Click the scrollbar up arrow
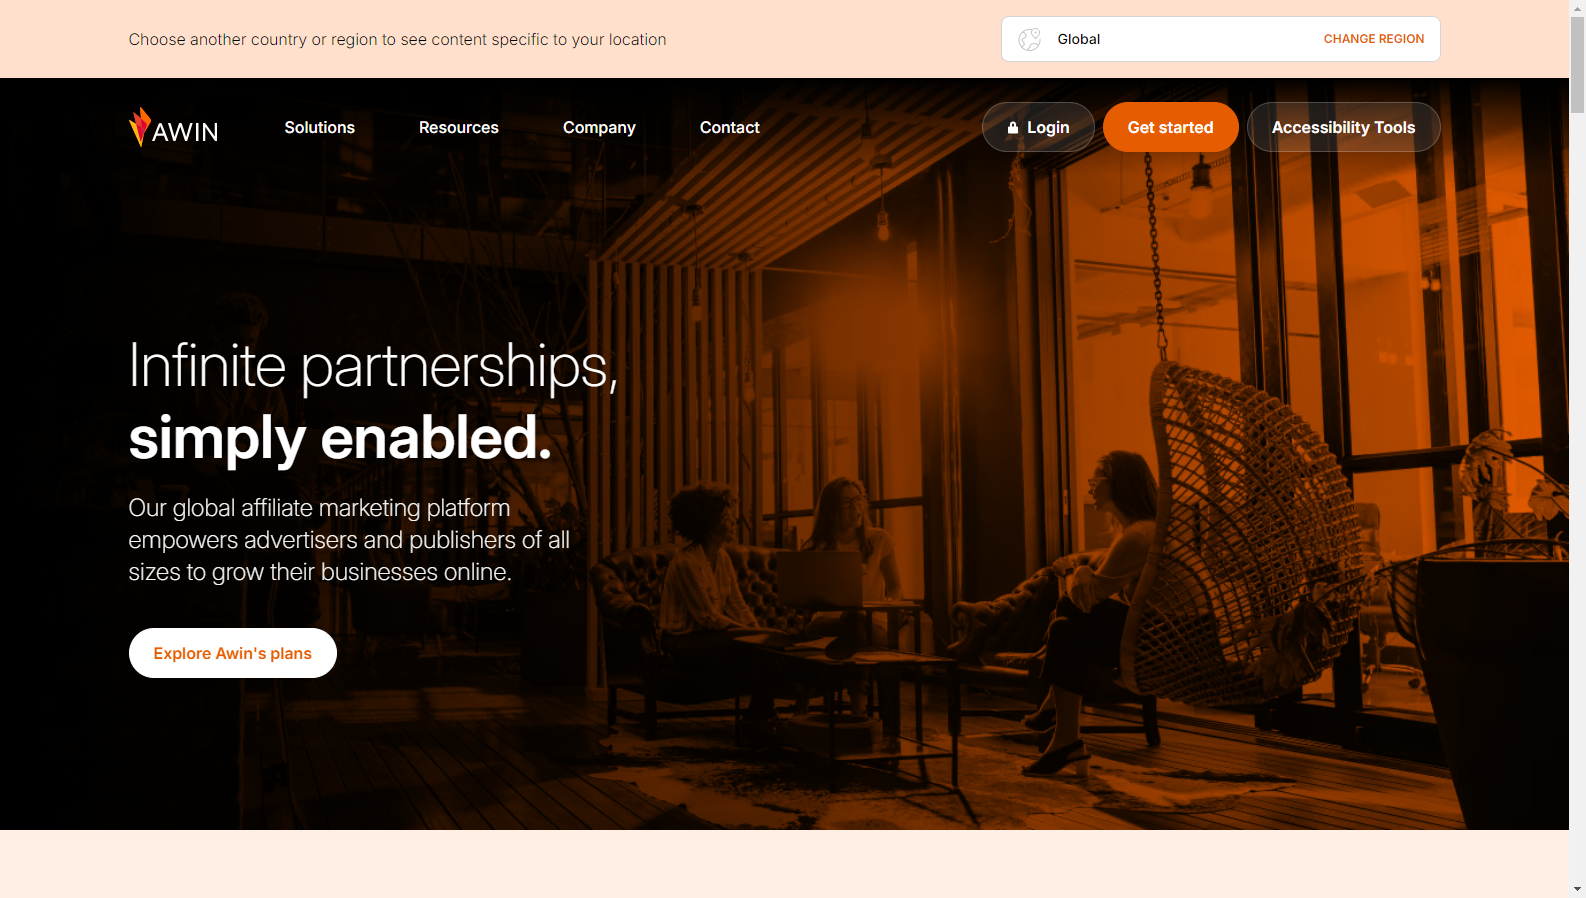The width and height of the screenshot is (1586, 898). click(1577, 7)
